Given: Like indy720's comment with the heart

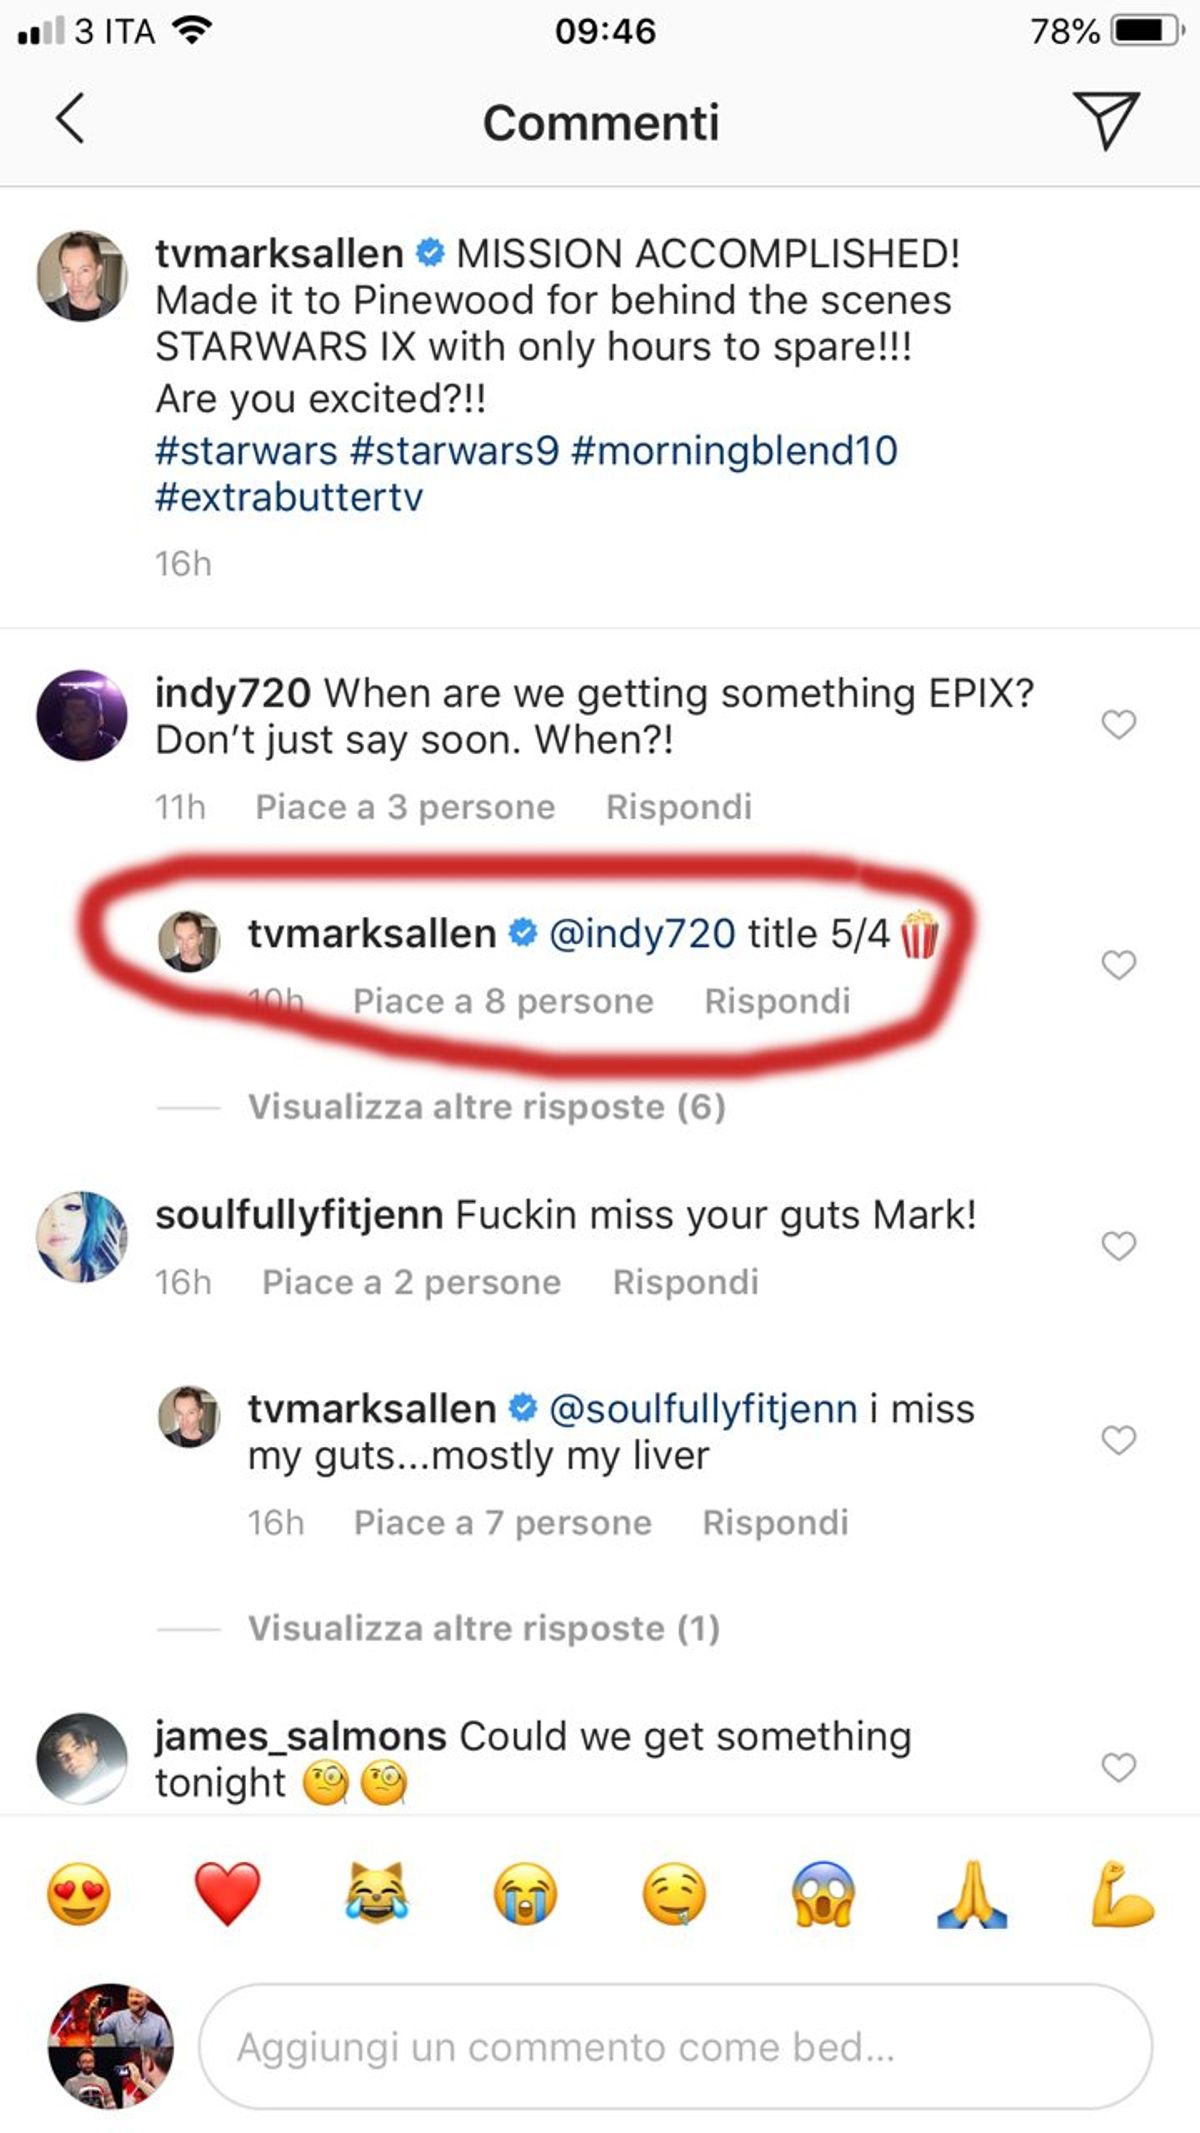Looking at the screenshot, I should (x=1118, y=724).
